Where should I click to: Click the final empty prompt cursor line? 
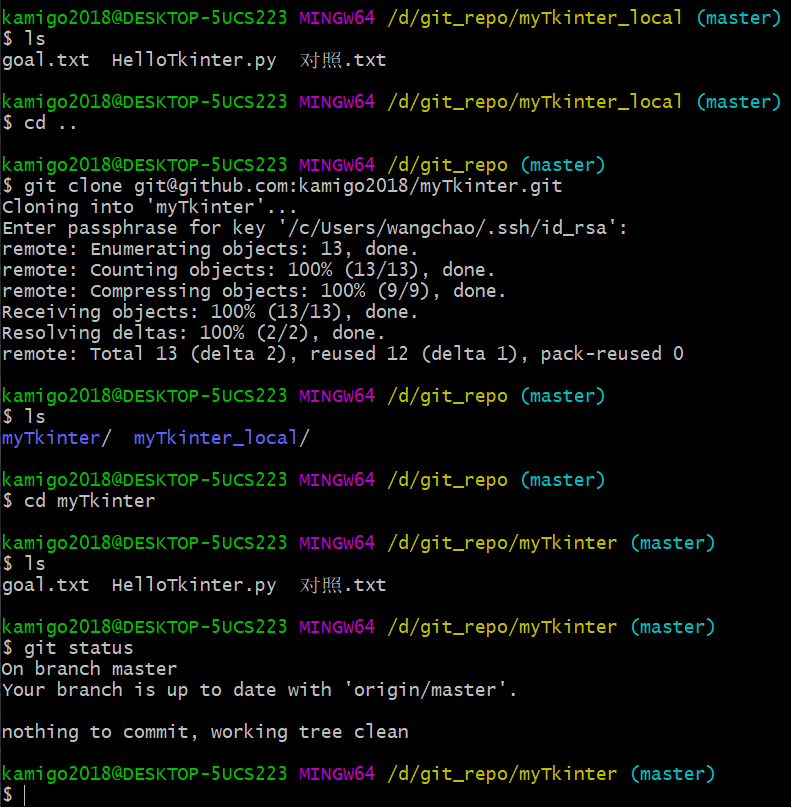click(x=14, y=795)
